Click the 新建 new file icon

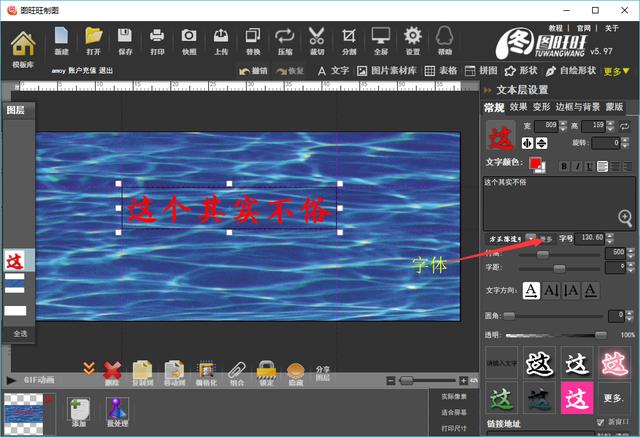tap(62, 41)
